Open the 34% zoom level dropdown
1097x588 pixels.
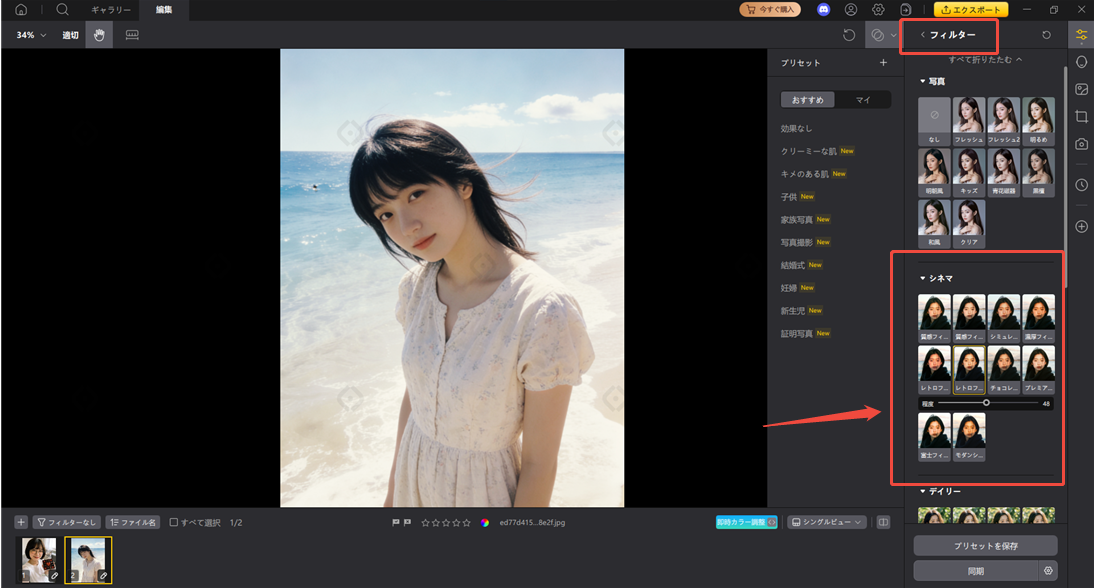(30, 35)
